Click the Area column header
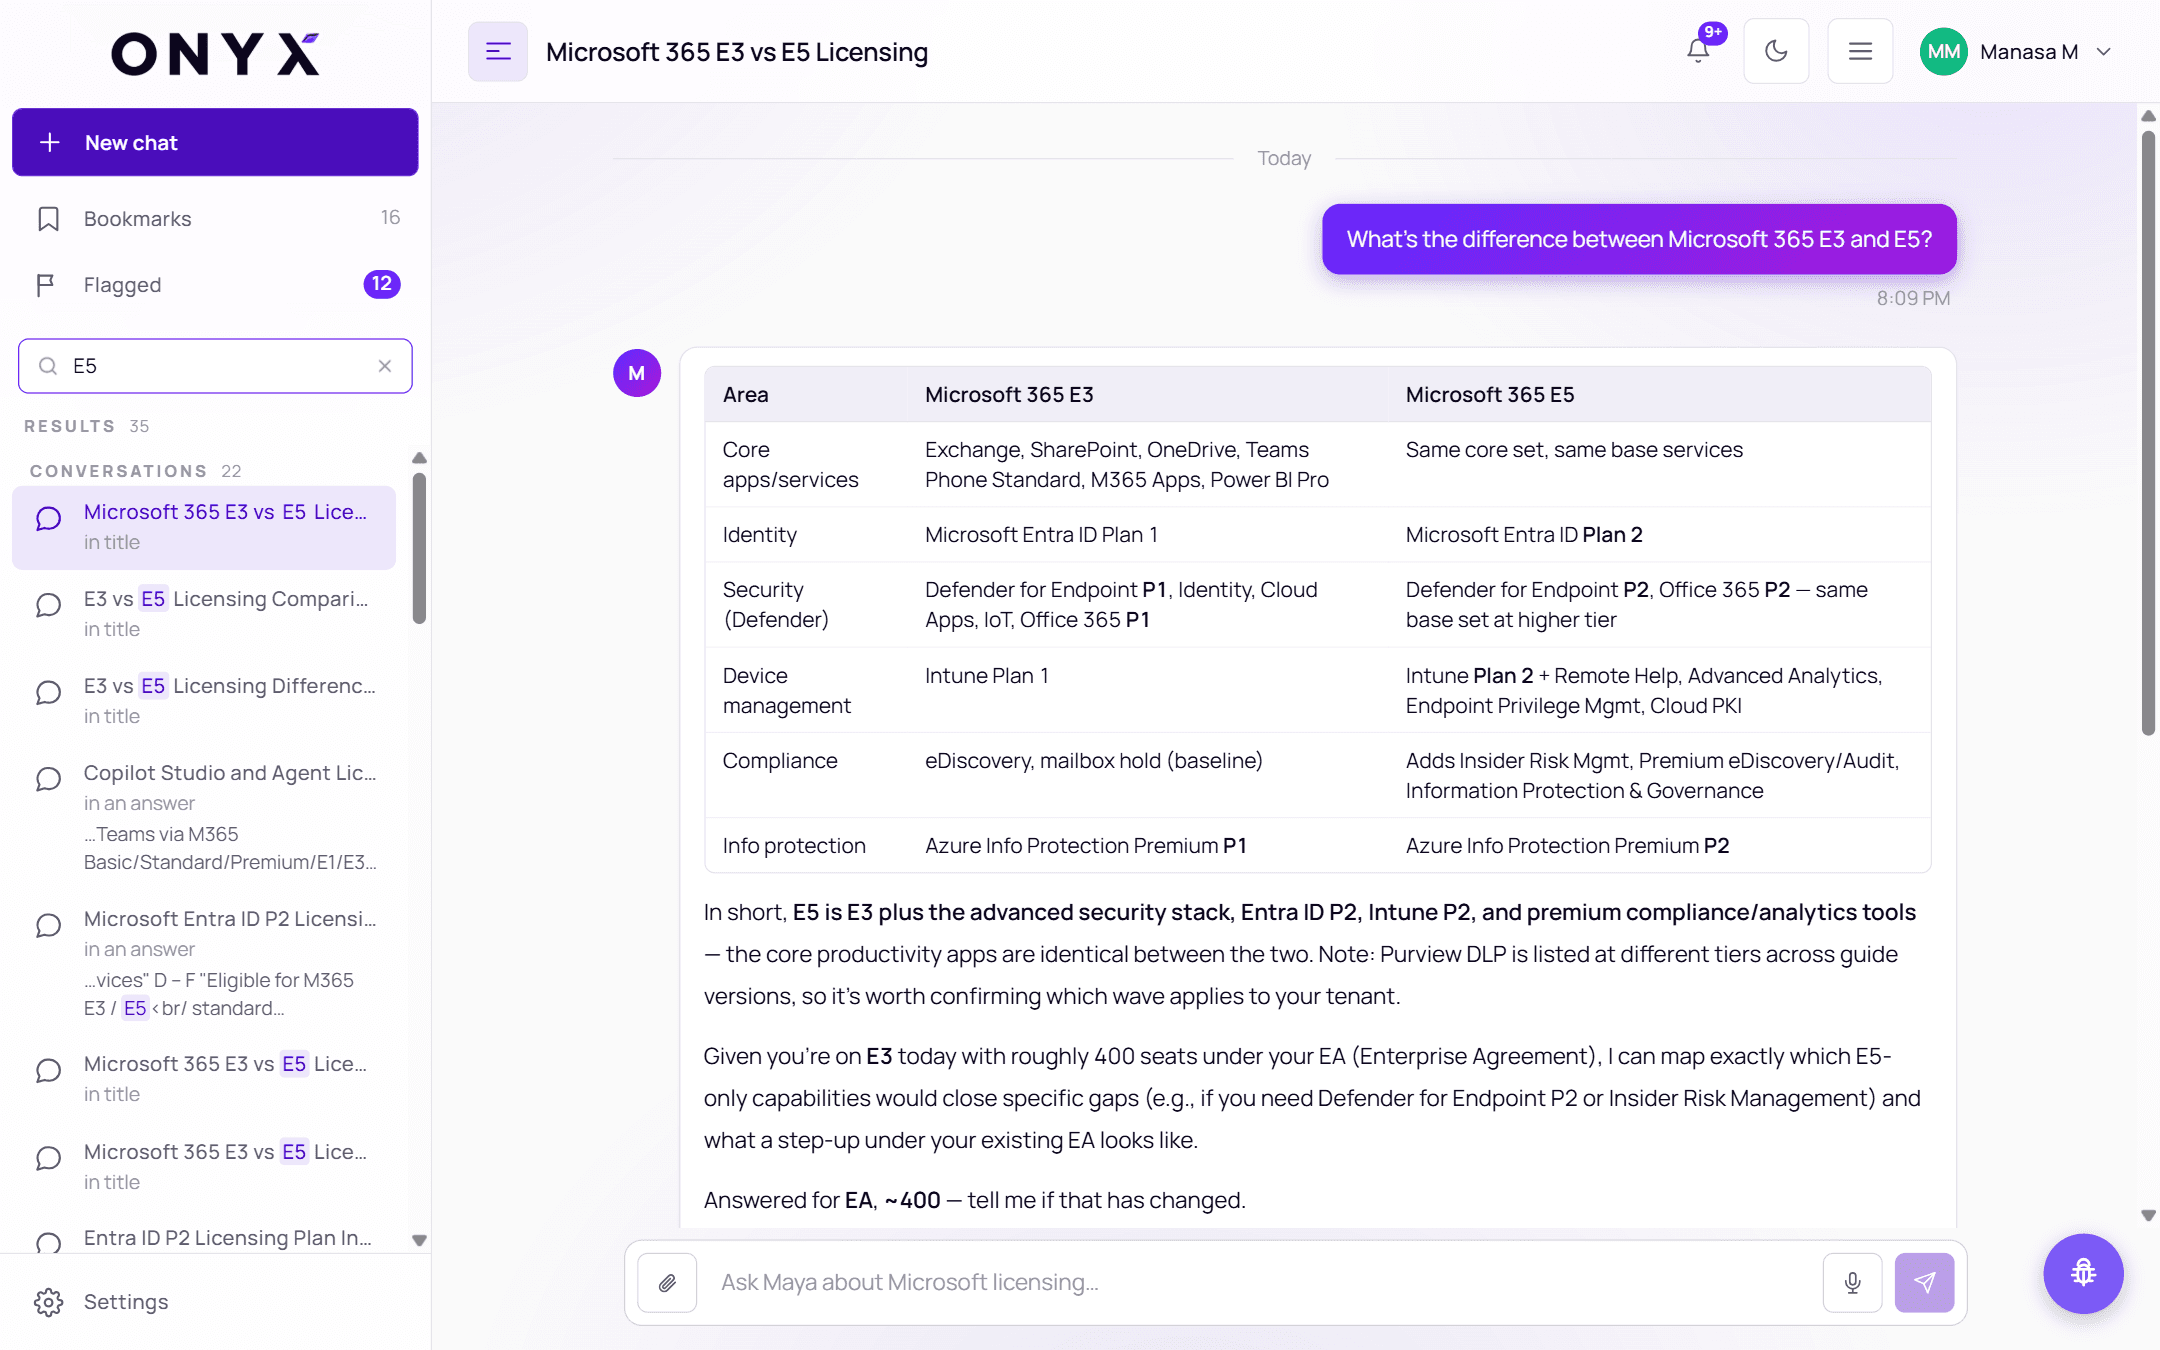Image resolution: width=2160 pixels, height=1350 pixels. point(746,395)
